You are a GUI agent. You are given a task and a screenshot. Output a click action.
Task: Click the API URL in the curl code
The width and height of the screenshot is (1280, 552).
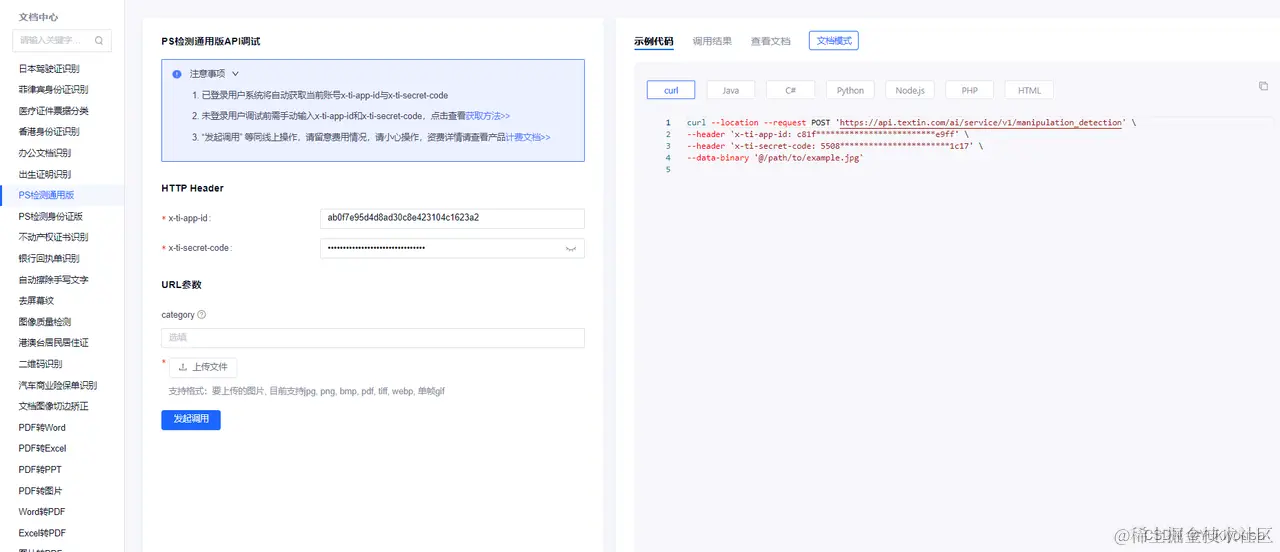(980, 123)
